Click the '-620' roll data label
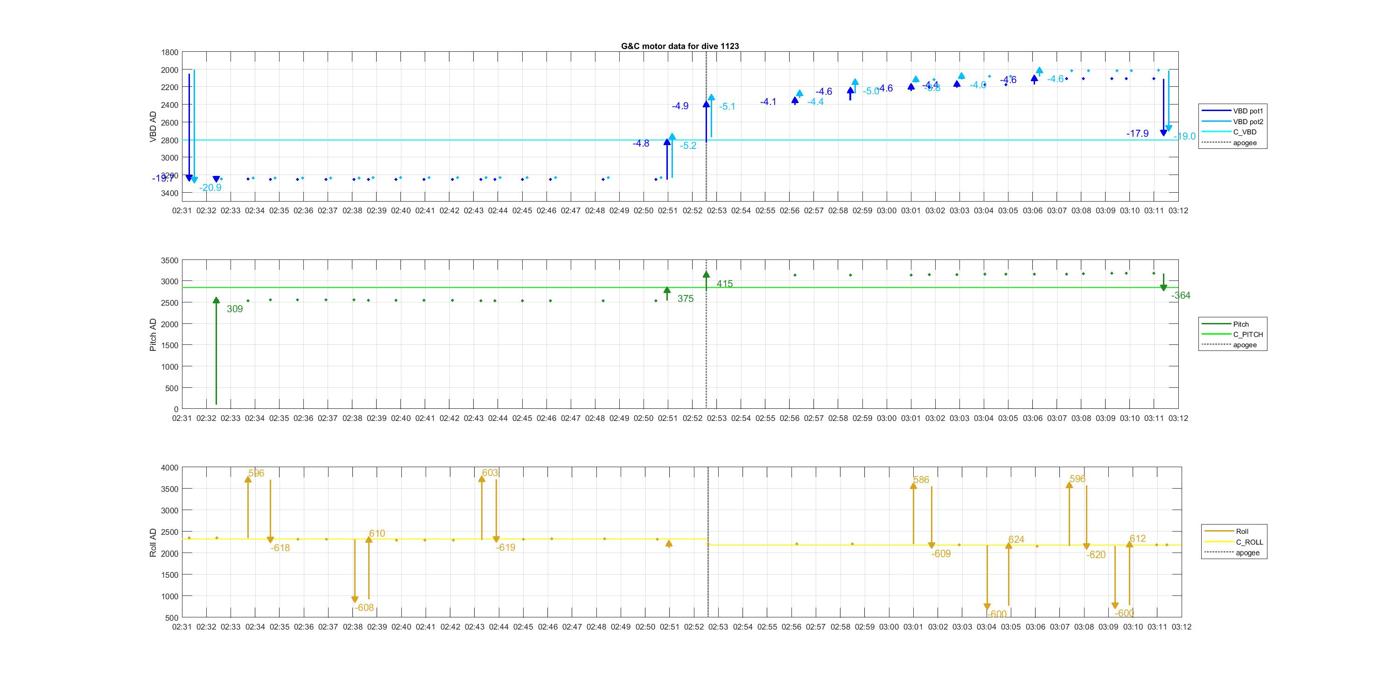Viewport: 1400px width, 693px height. coord(1096,555)
